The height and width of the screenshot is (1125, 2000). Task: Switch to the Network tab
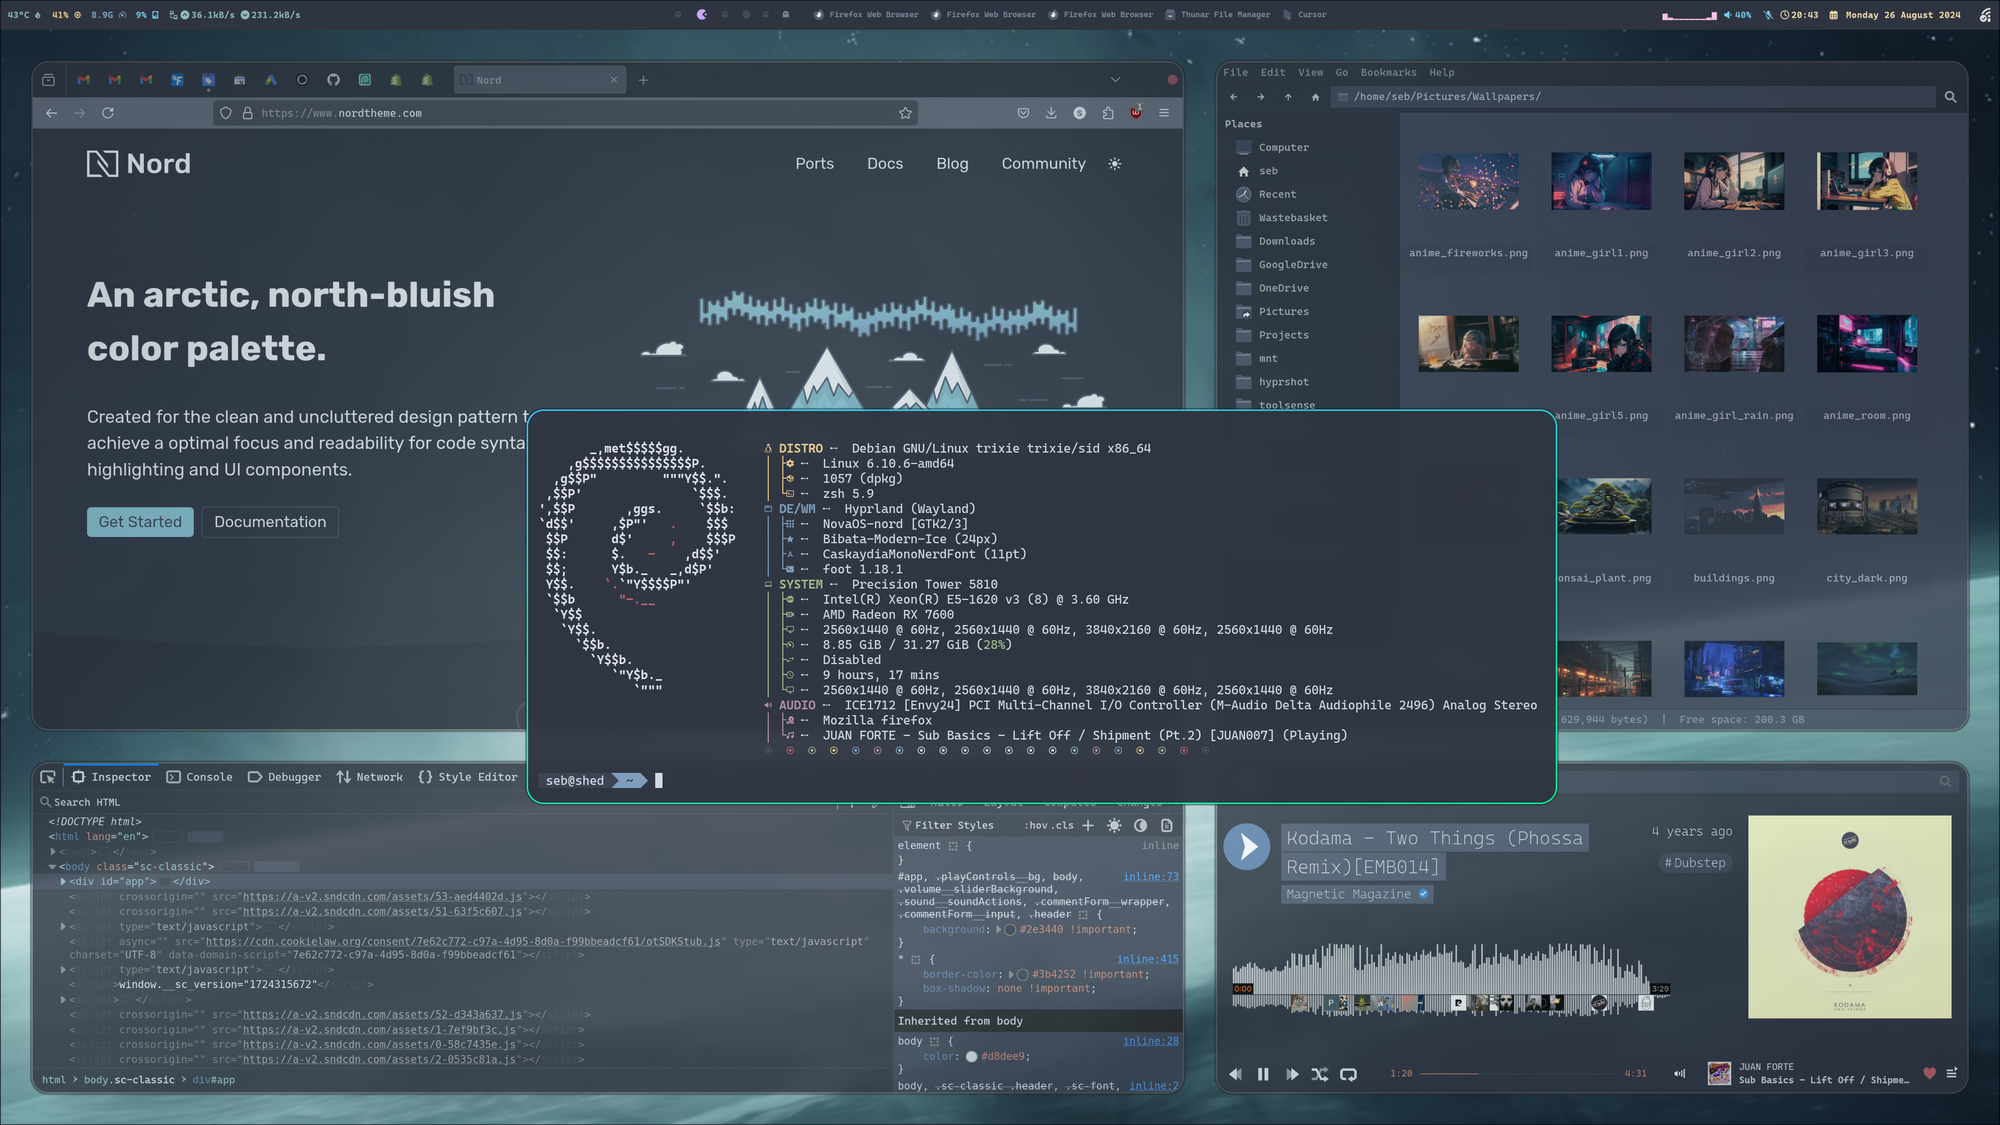pos(370,777)
